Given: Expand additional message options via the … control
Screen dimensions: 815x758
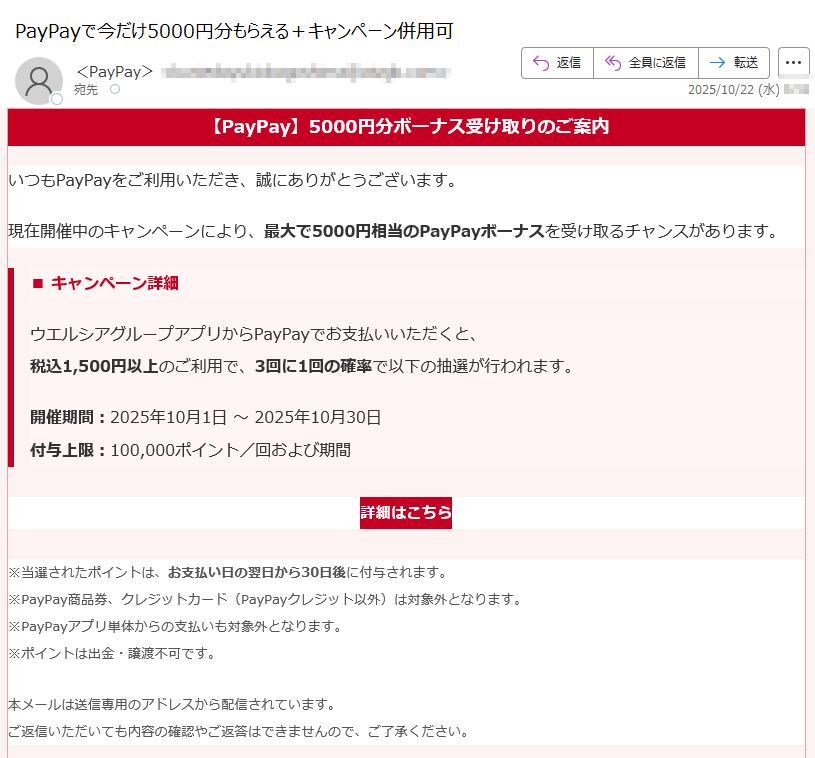Looking at the screenshot, I should point(793,62).
